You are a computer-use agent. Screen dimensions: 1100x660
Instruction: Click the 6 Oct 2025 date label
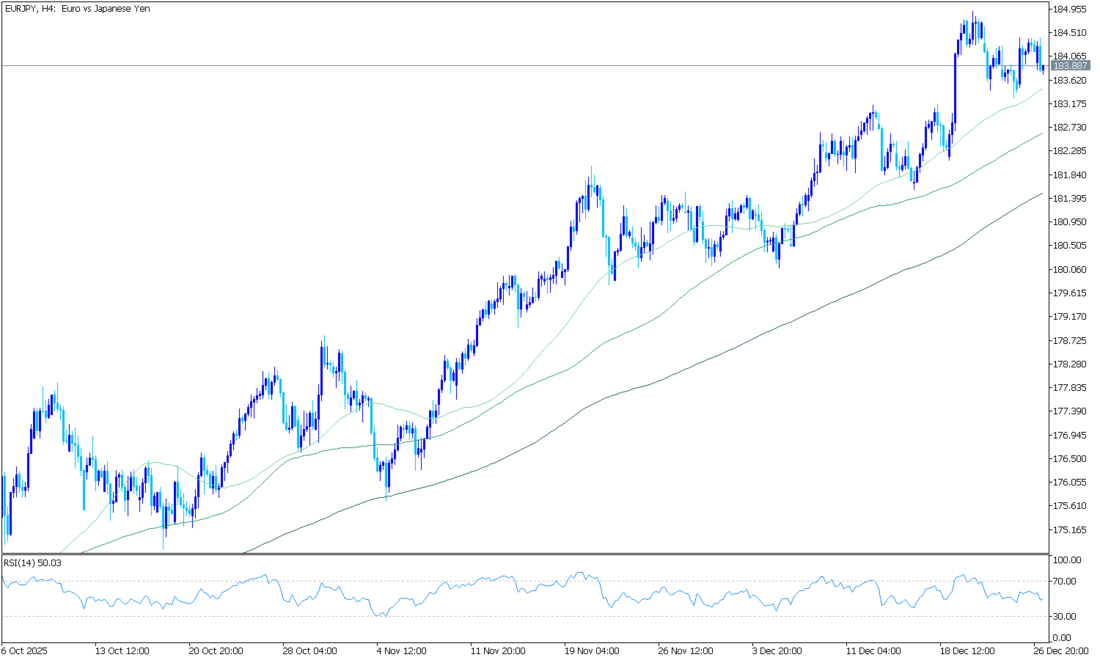[26, 649]
